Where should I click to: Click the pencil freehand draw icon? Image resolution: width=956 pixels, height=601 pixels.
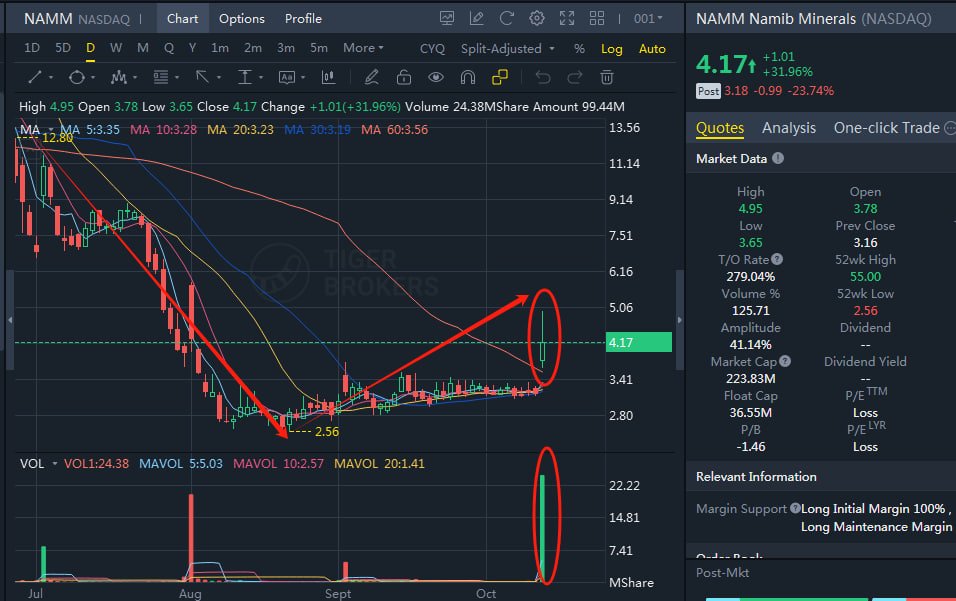[x=371, y=77]
